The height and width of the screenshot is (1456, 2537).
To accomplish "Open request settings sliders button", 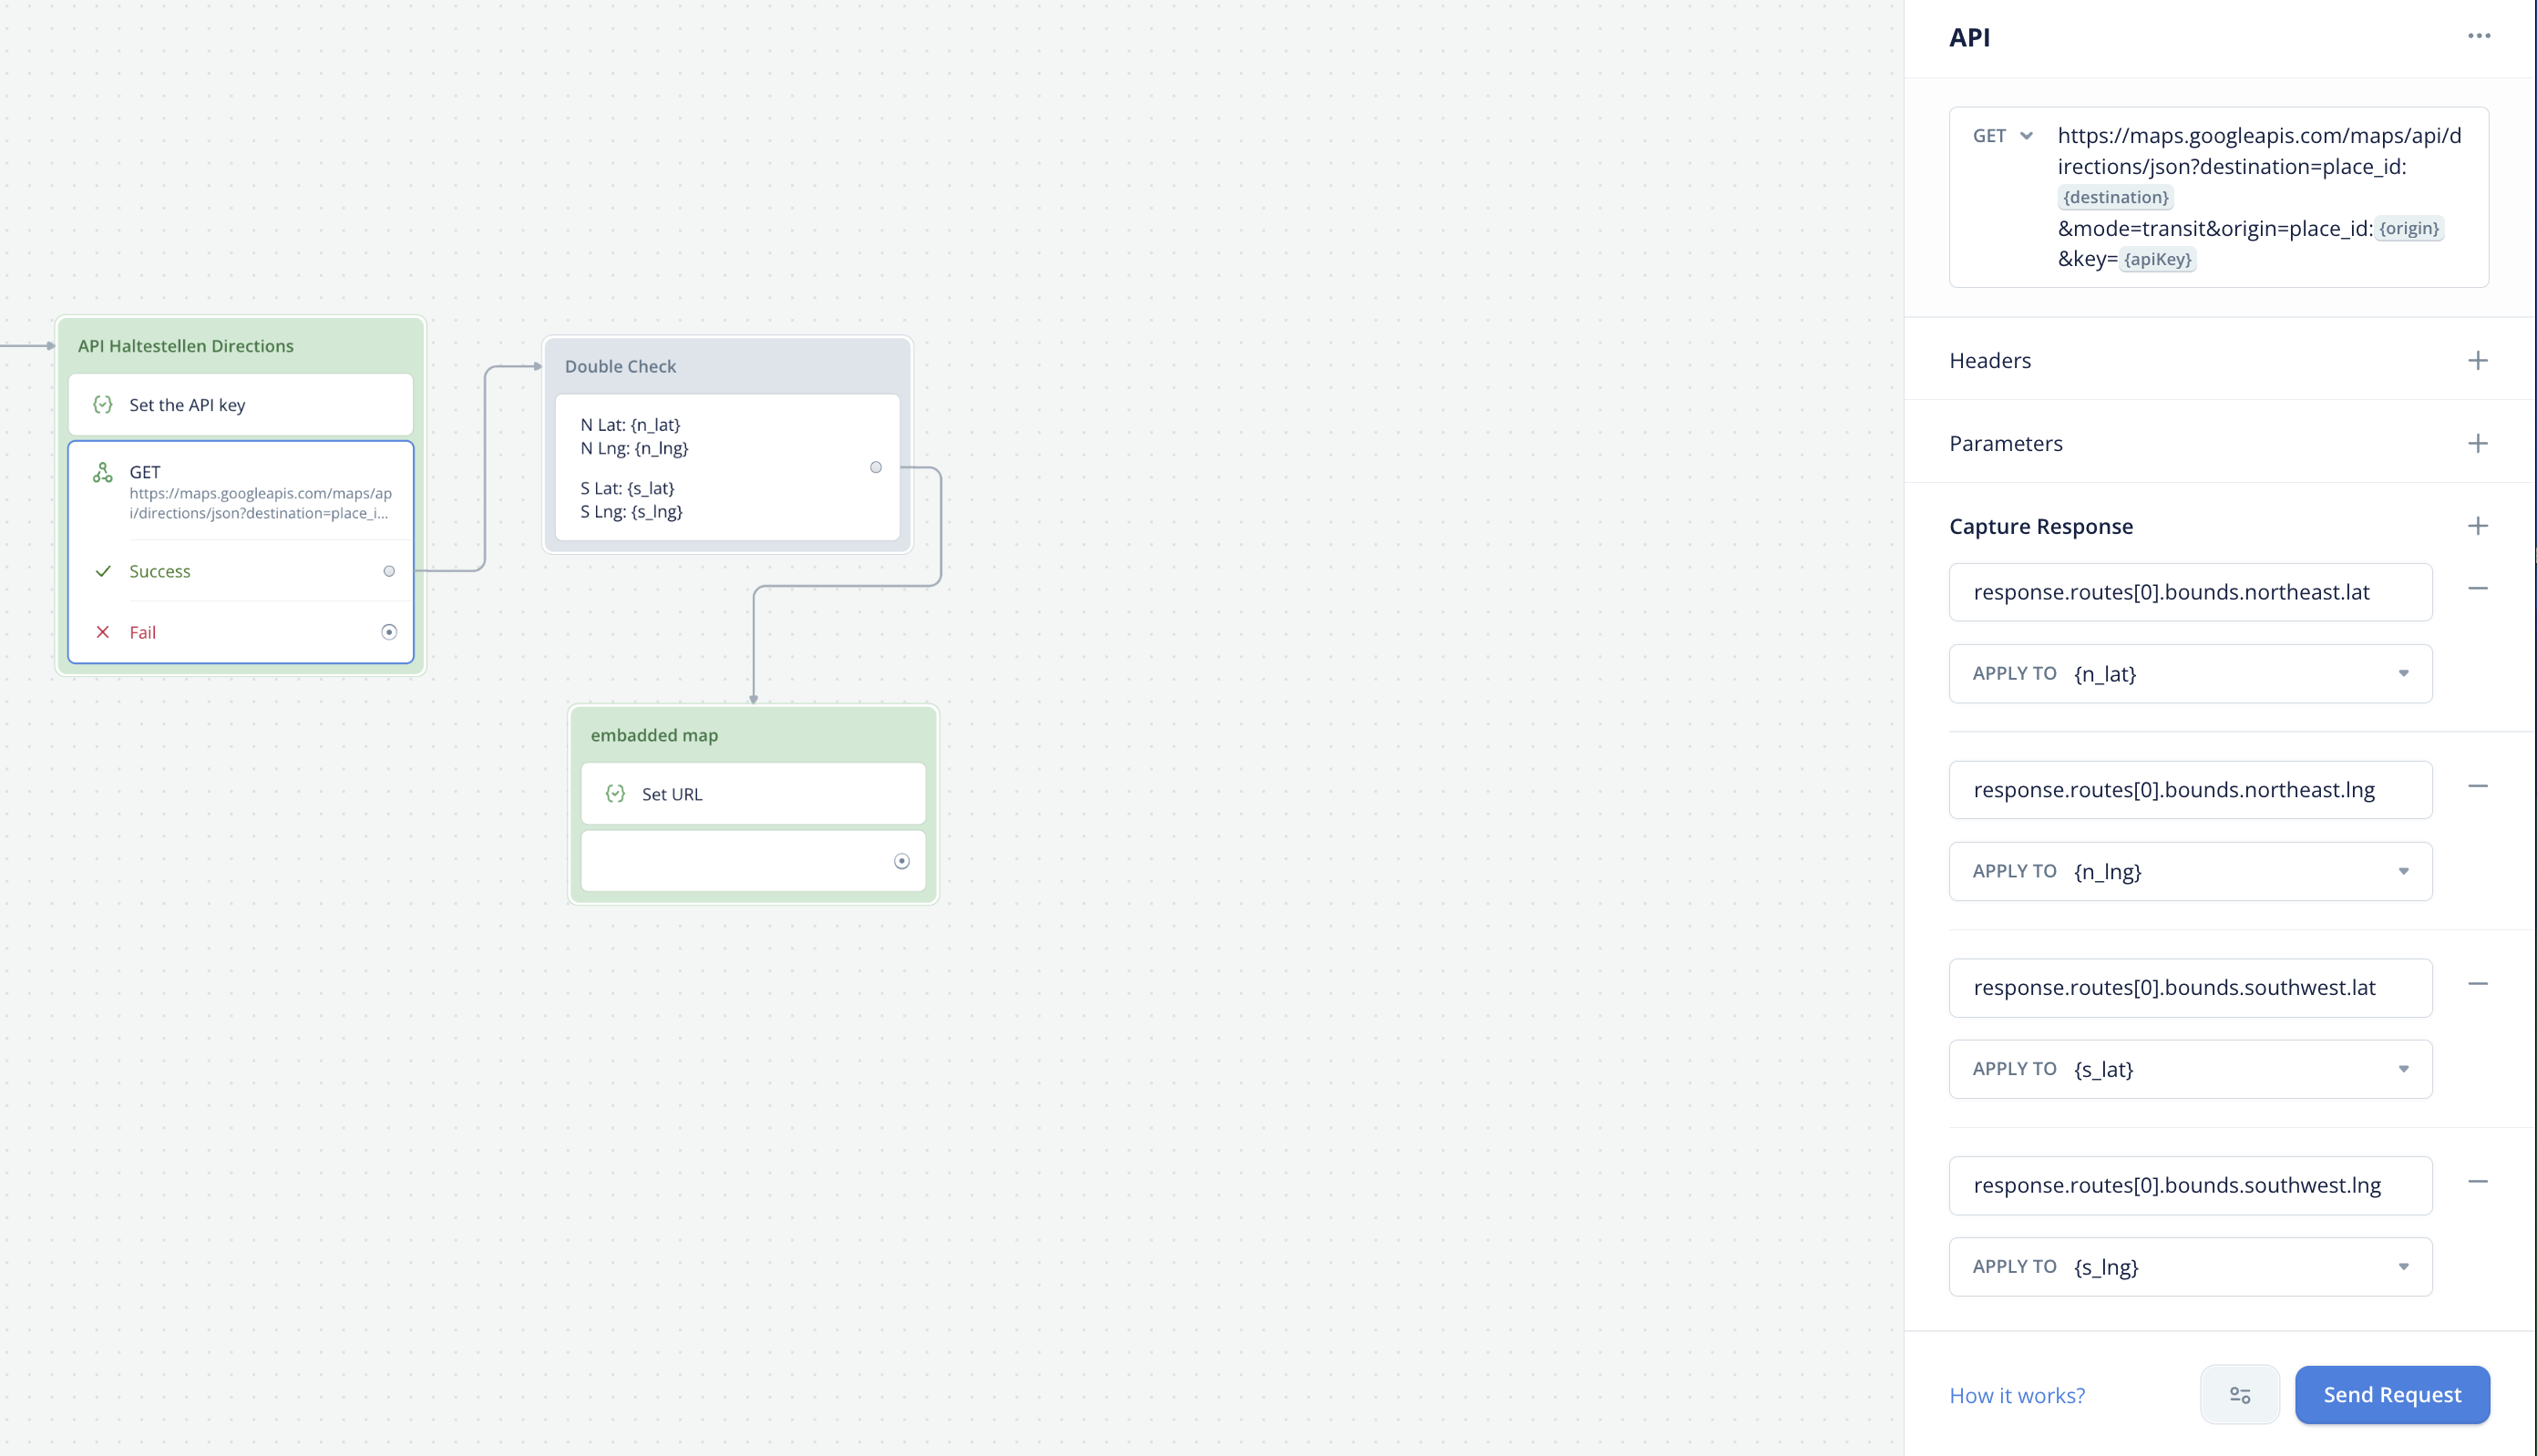I will (2239, 1394).
